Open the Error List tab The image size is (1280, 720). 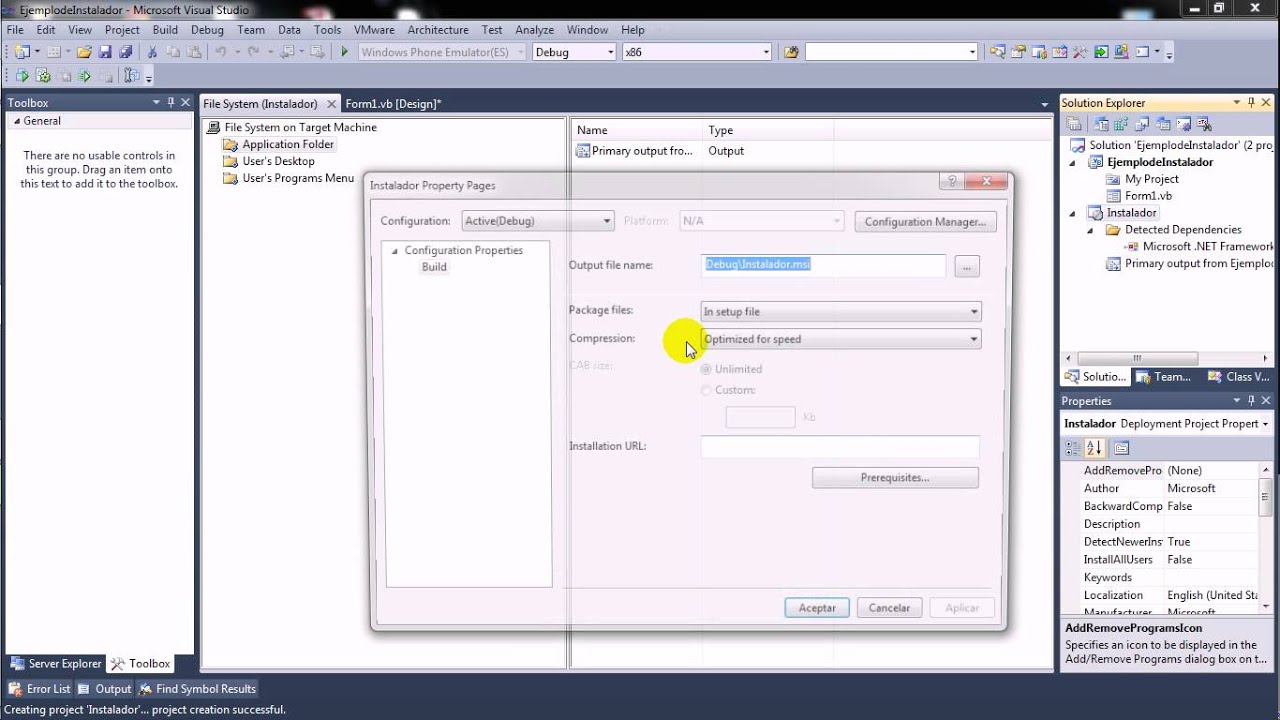pyautogui.click(x=40, y=689)
